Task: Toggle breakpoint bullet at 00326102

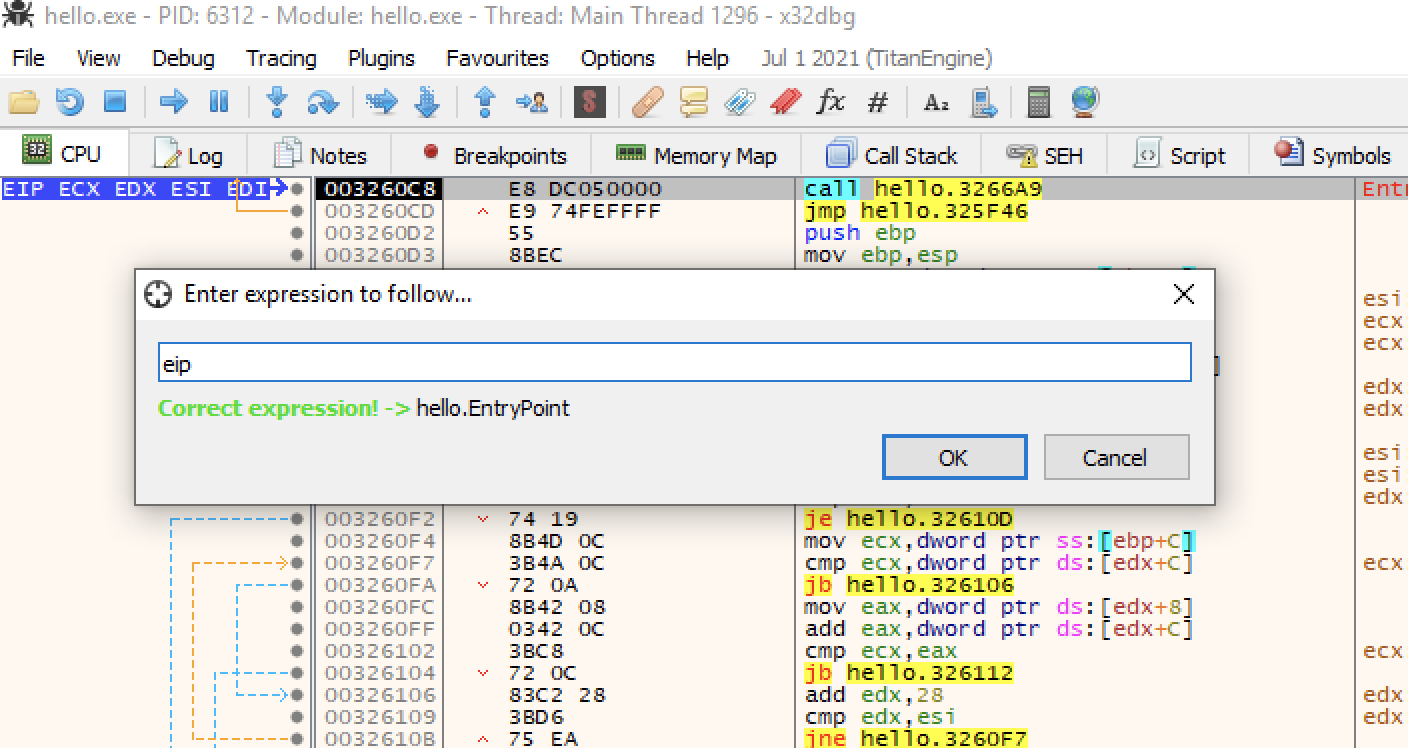Action: pyautogui.click(x=296, y=651)
